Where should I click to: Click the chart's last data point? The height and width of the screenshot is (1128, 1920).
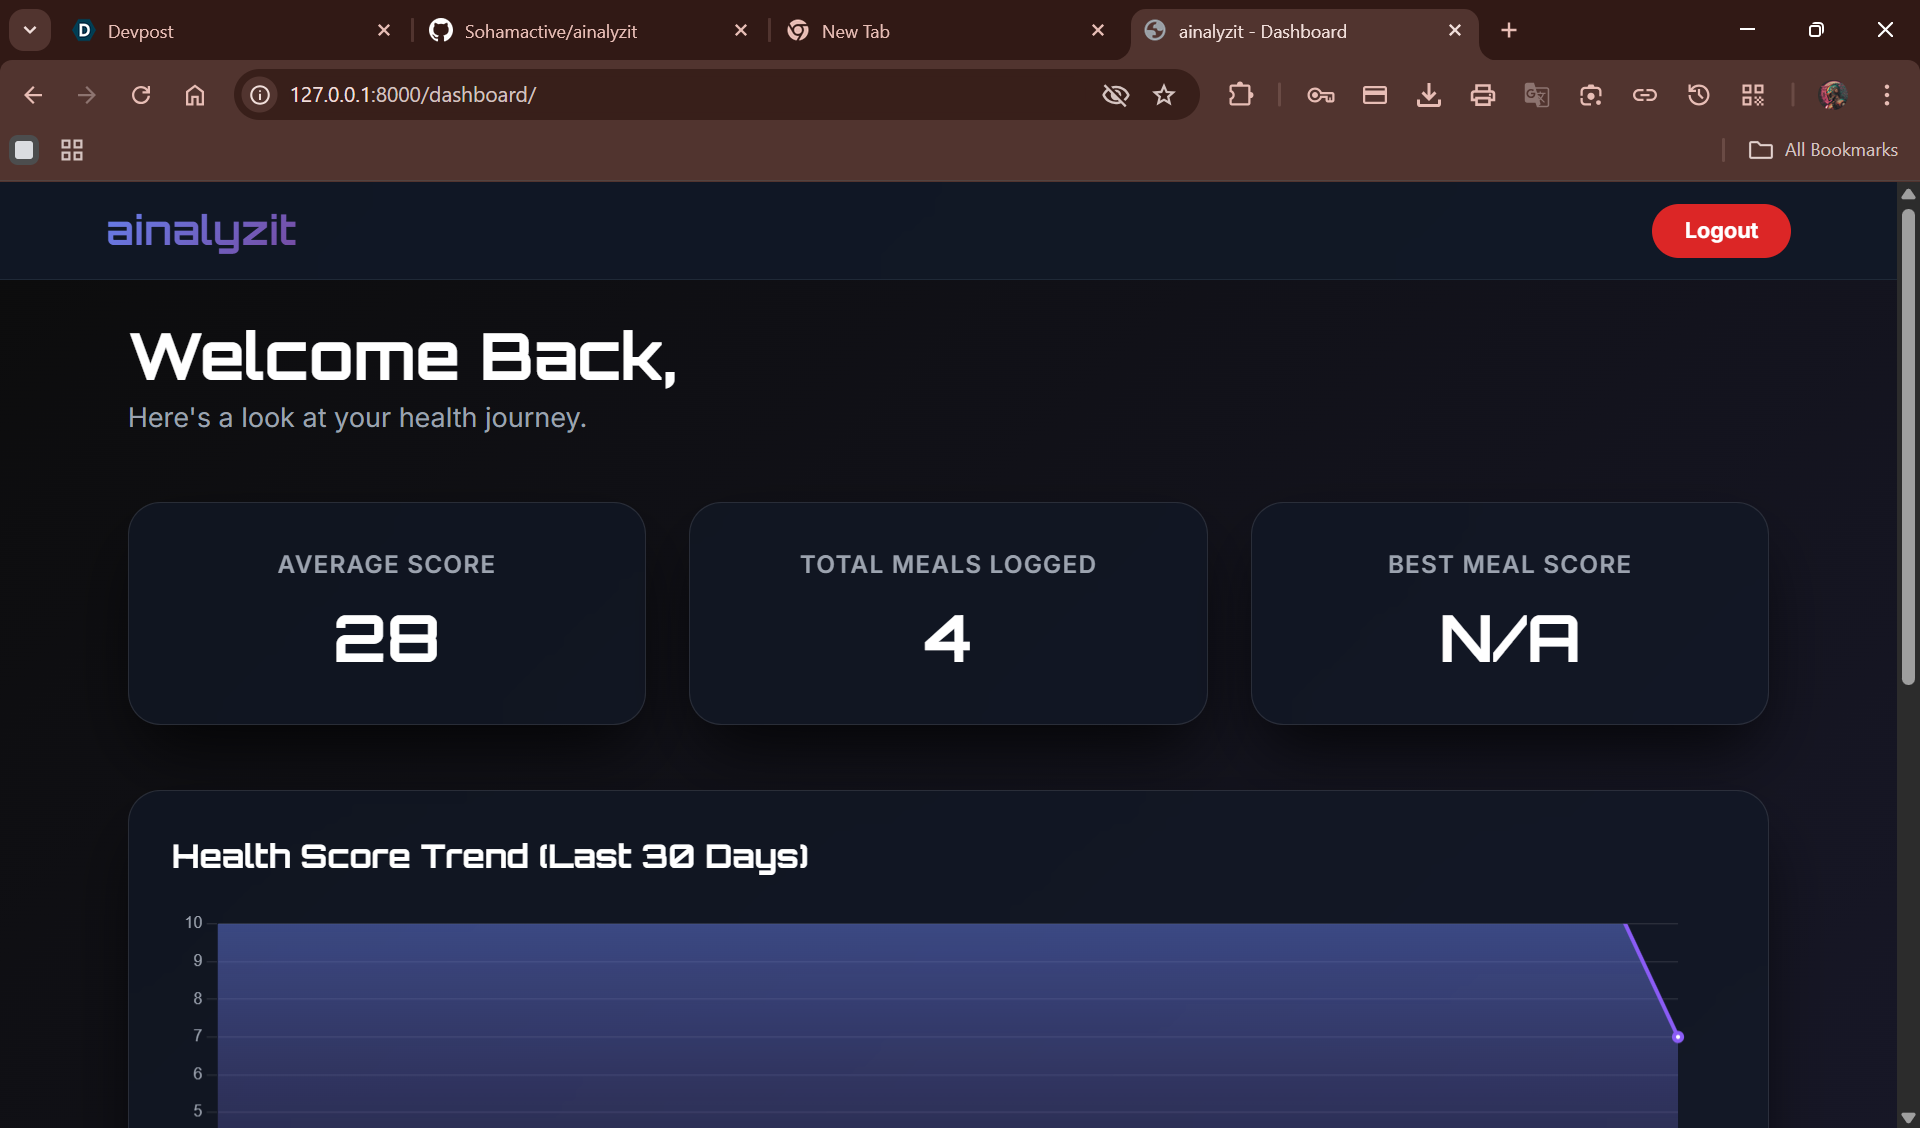(x=1678, y=1037)
